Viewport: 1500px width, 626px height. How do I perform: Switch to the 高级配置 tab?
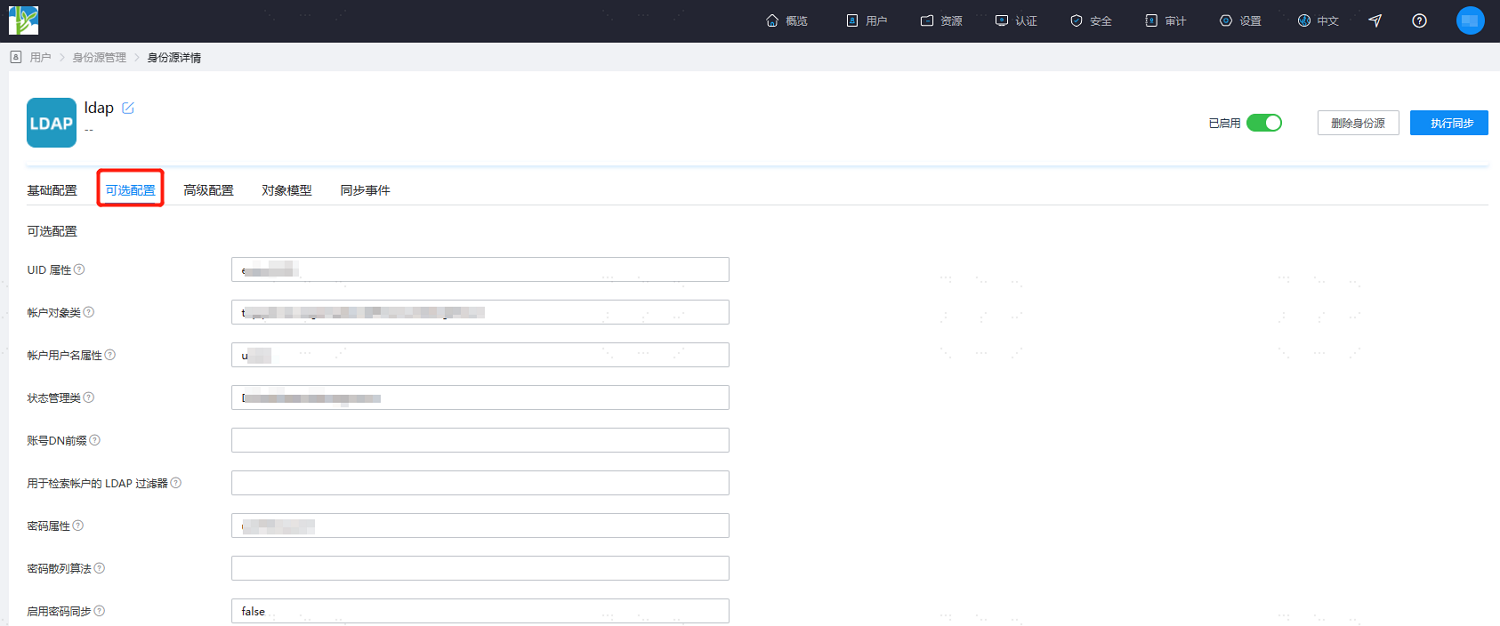(208, 190)
